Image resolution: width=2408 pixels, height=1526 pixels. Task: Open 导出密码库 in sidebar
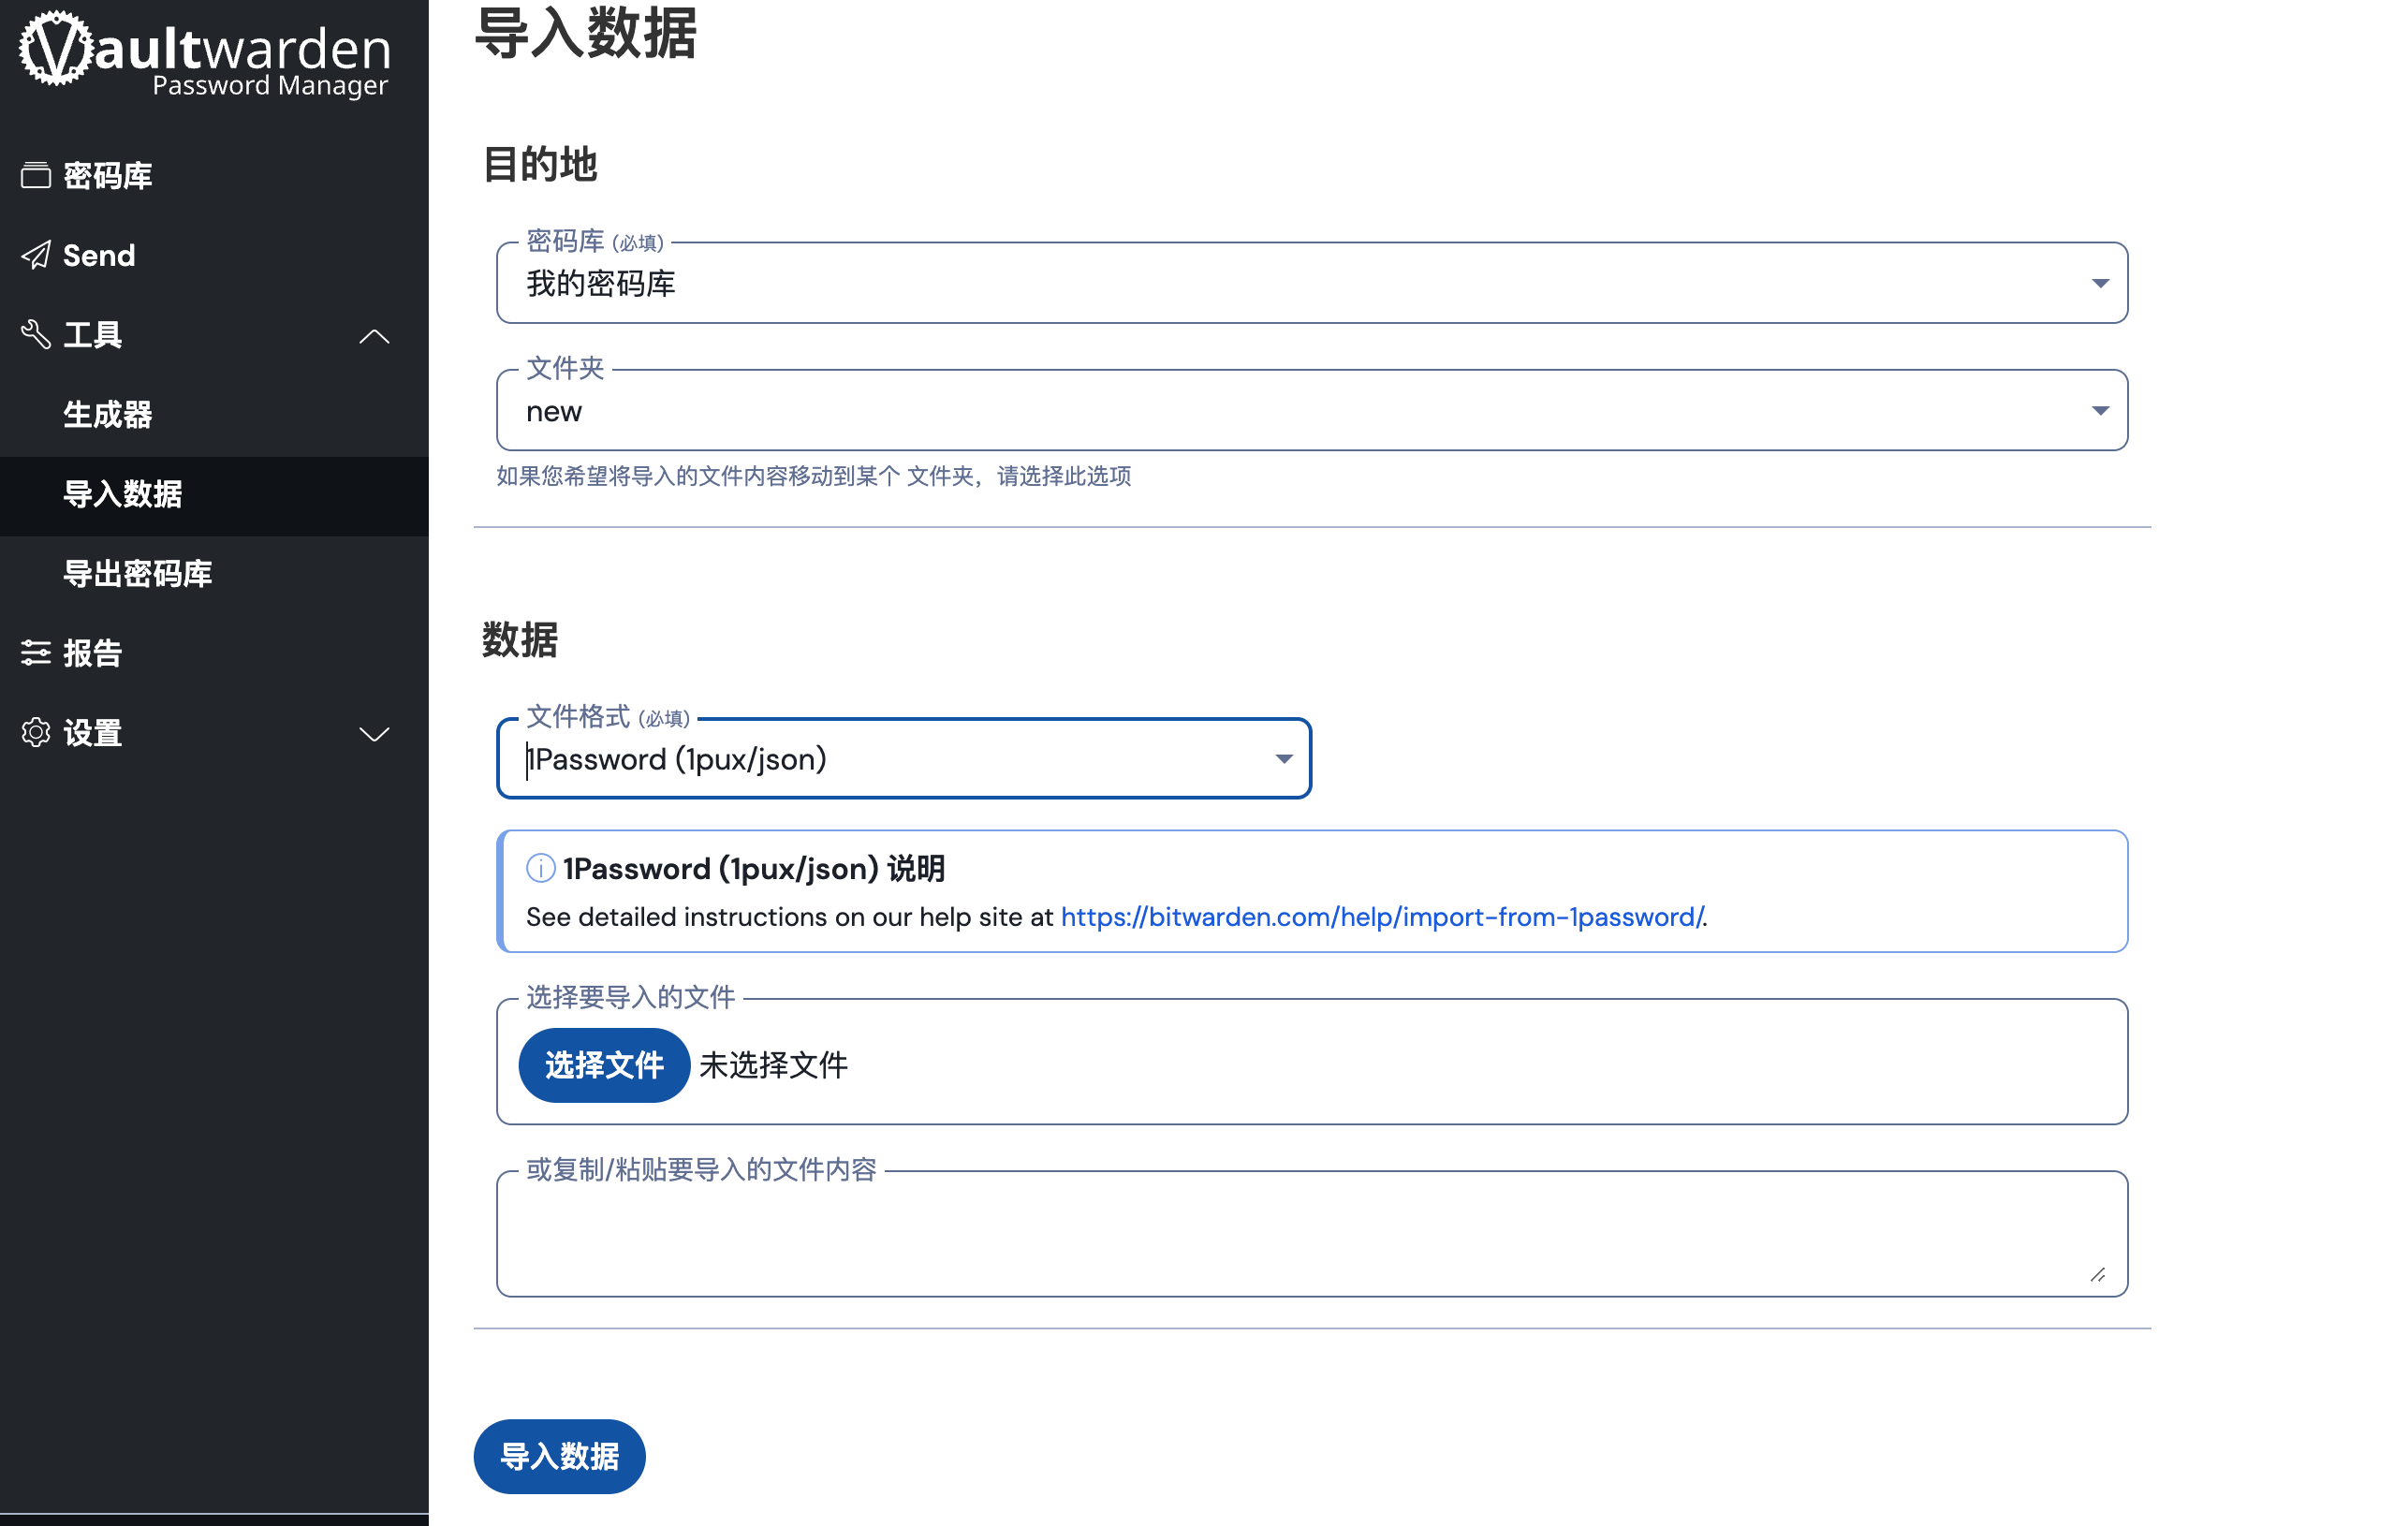(138, 573)
